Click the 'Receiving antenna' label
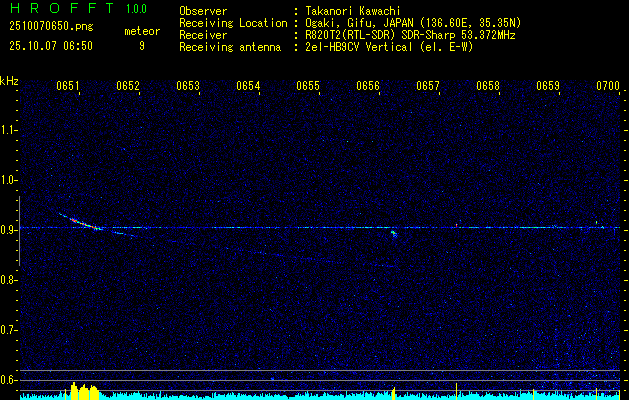The height and width of the screenshot is (400, 629). tap(230, 47)
